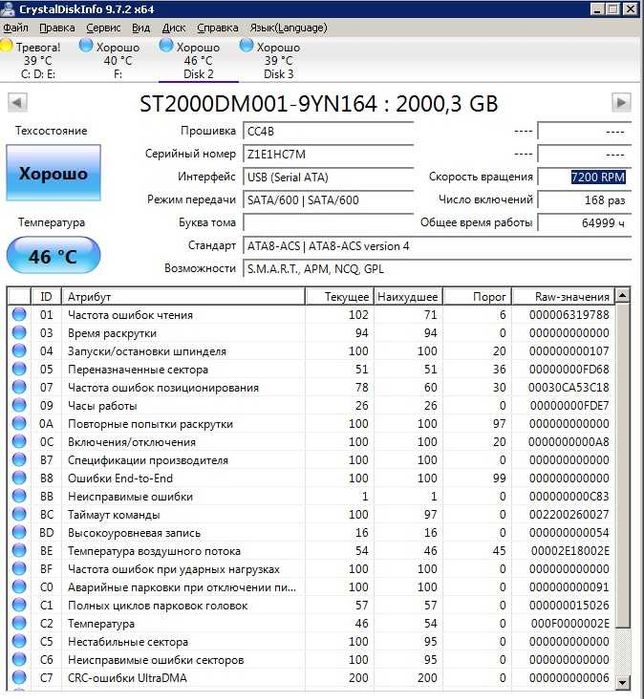644x699 pixels.
Task: Click the scroll up arrow of attribute list
Action: coord(623,295)
